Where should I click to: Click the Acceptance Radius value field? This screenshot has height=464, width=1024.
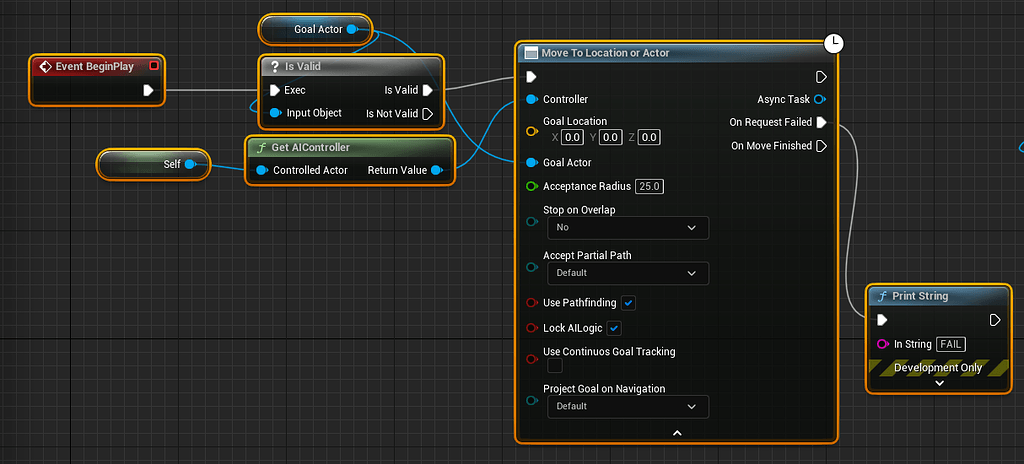pos(650,186)
